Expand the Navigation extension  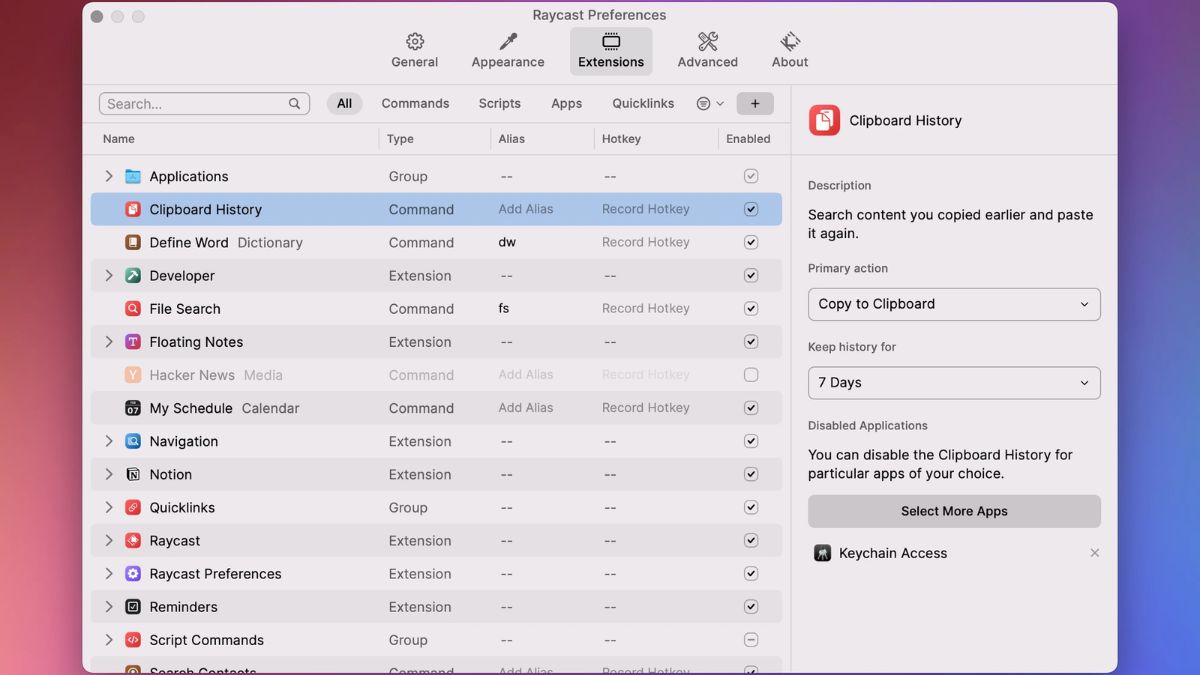tap(109, 441)
